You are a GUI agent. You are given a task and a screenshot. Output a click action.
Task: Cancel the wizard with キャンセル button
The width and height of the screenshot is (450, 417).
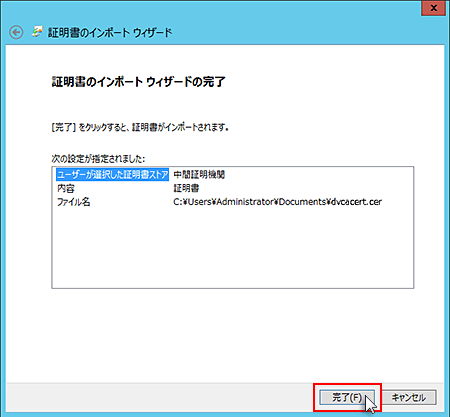coord(409,397)
